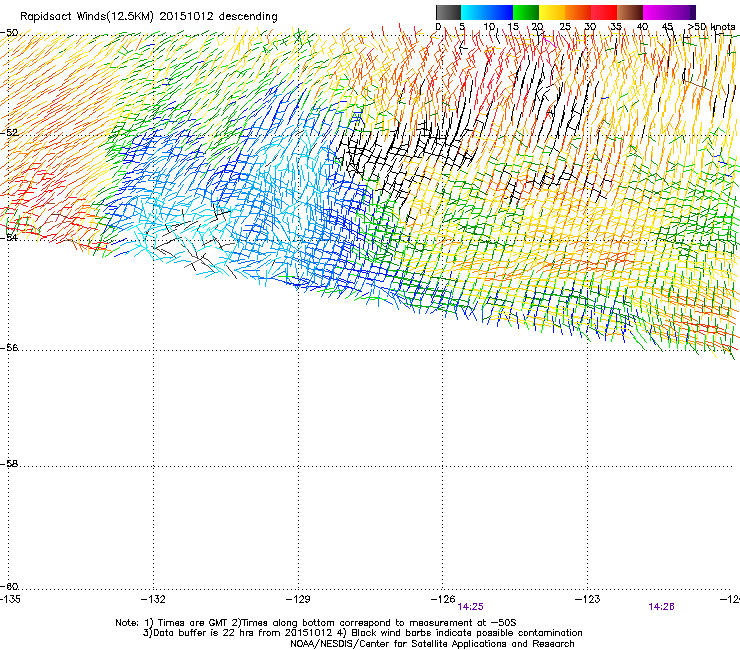Click the latitude label -54
The height and width of the screenshot is (650, 740).
coord(9,237)
